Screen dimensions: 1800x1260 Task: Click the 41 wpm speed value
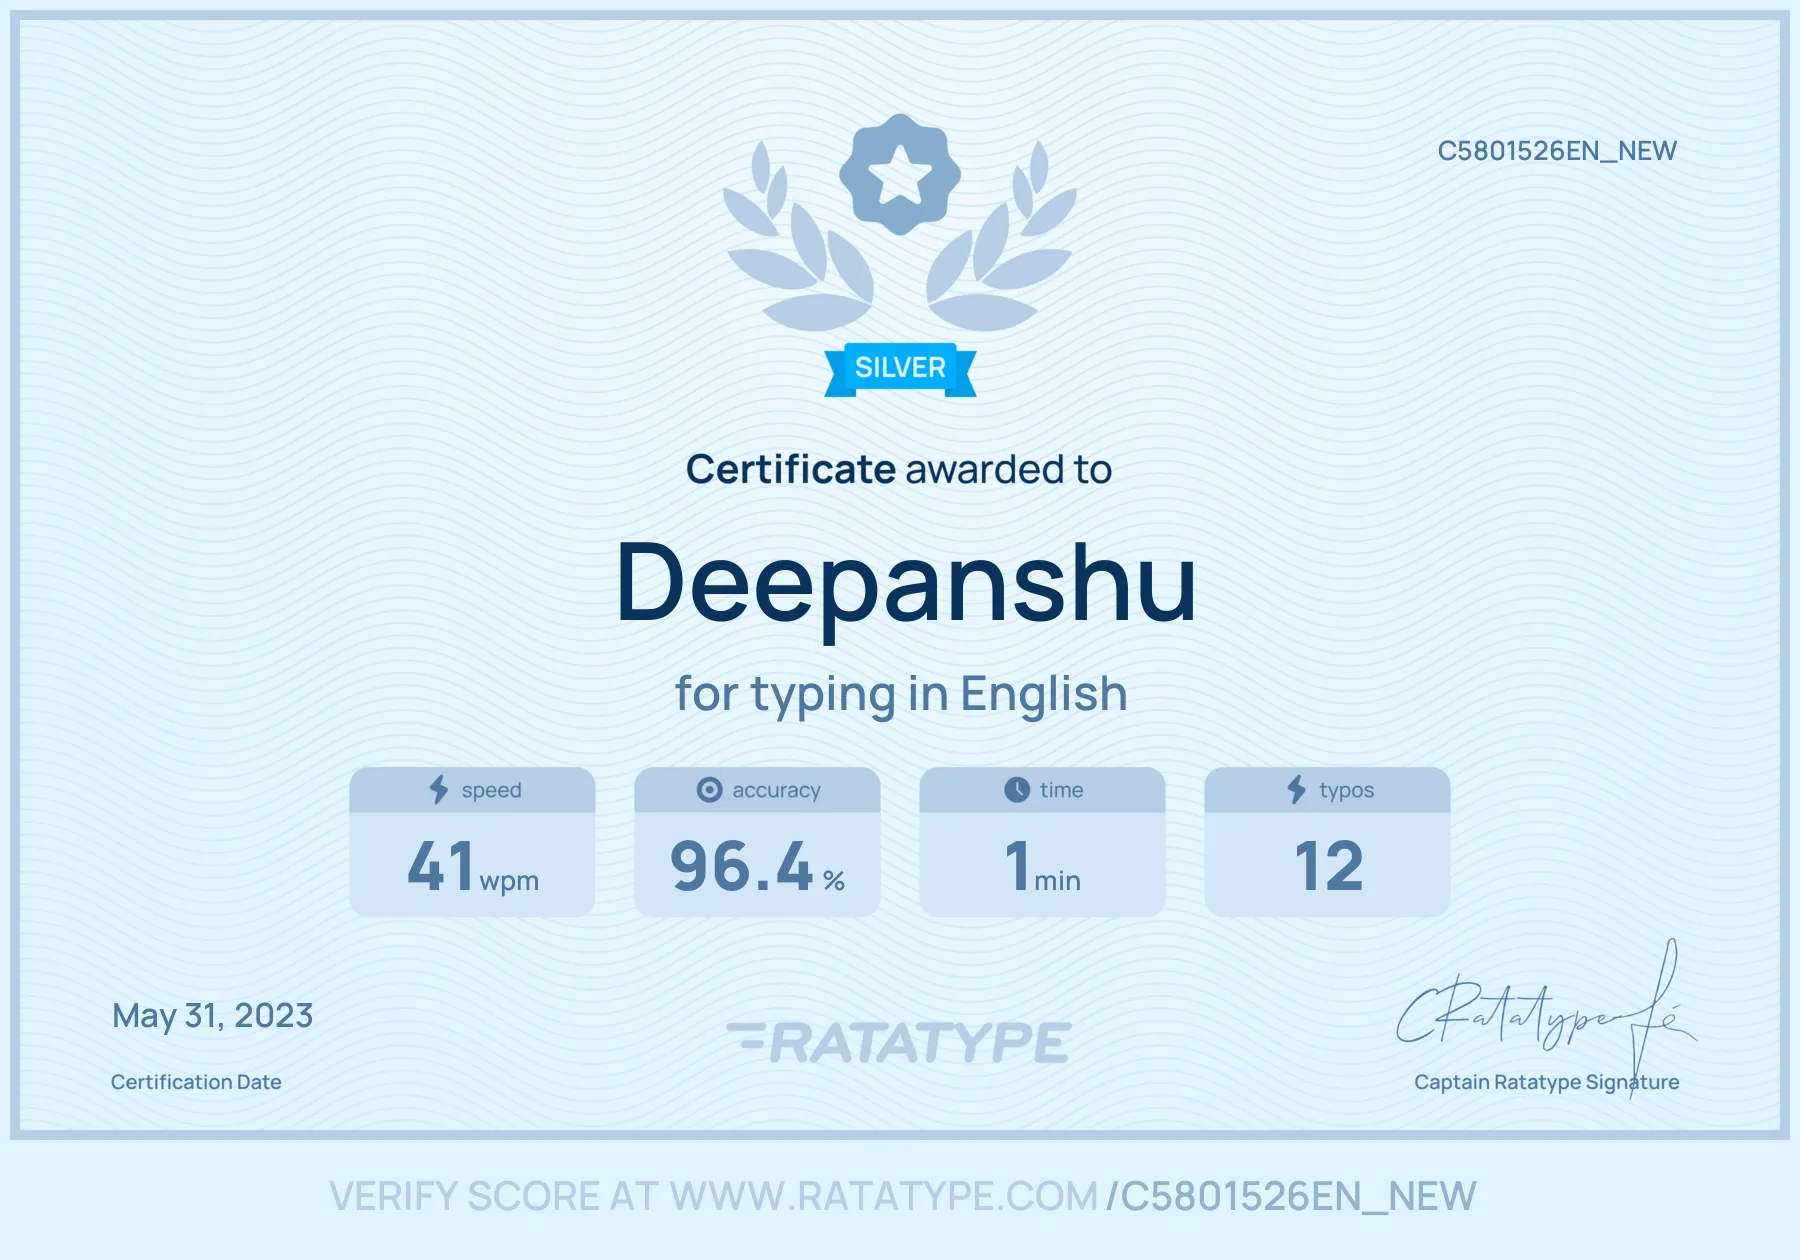coord(473,866)
